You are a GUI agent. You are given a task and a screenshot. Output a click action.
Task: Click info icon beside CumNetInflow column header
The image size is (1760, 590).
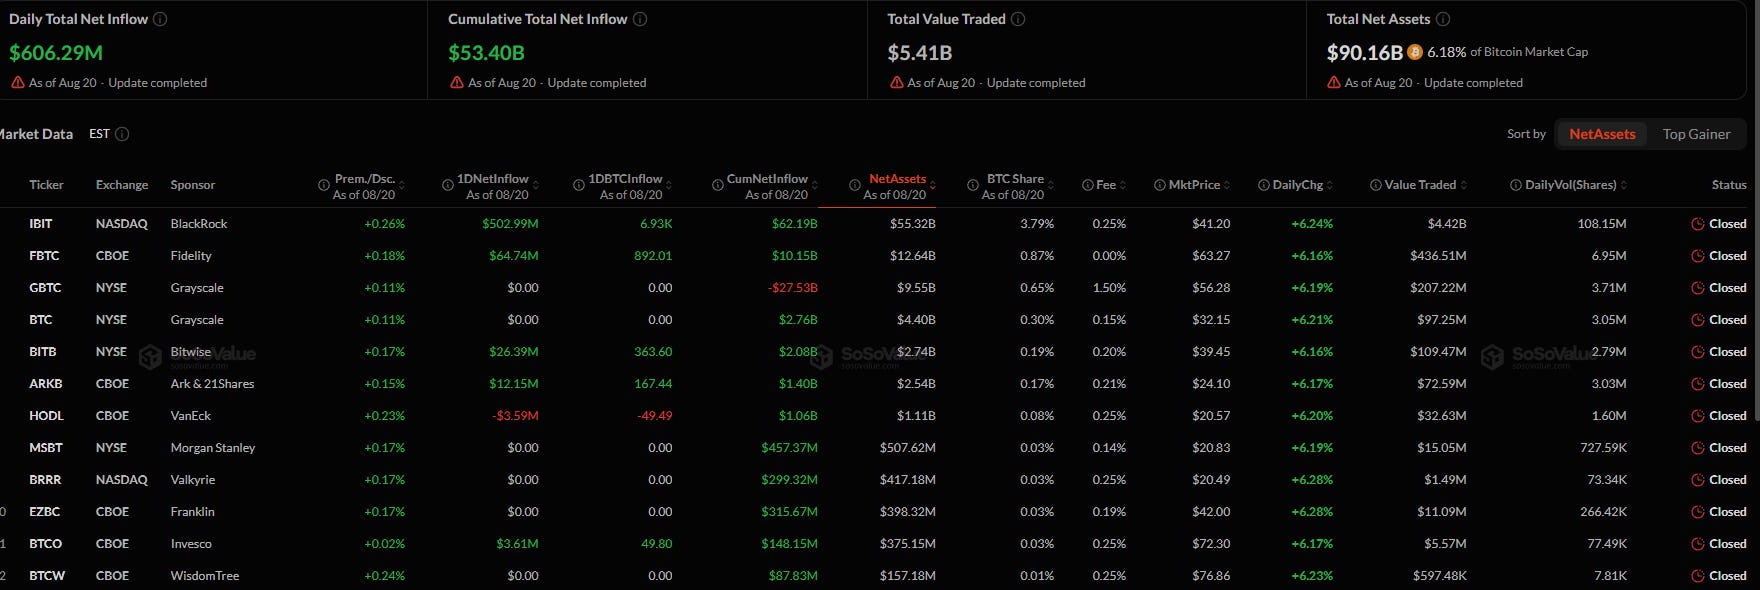click(x=718, y=185)
